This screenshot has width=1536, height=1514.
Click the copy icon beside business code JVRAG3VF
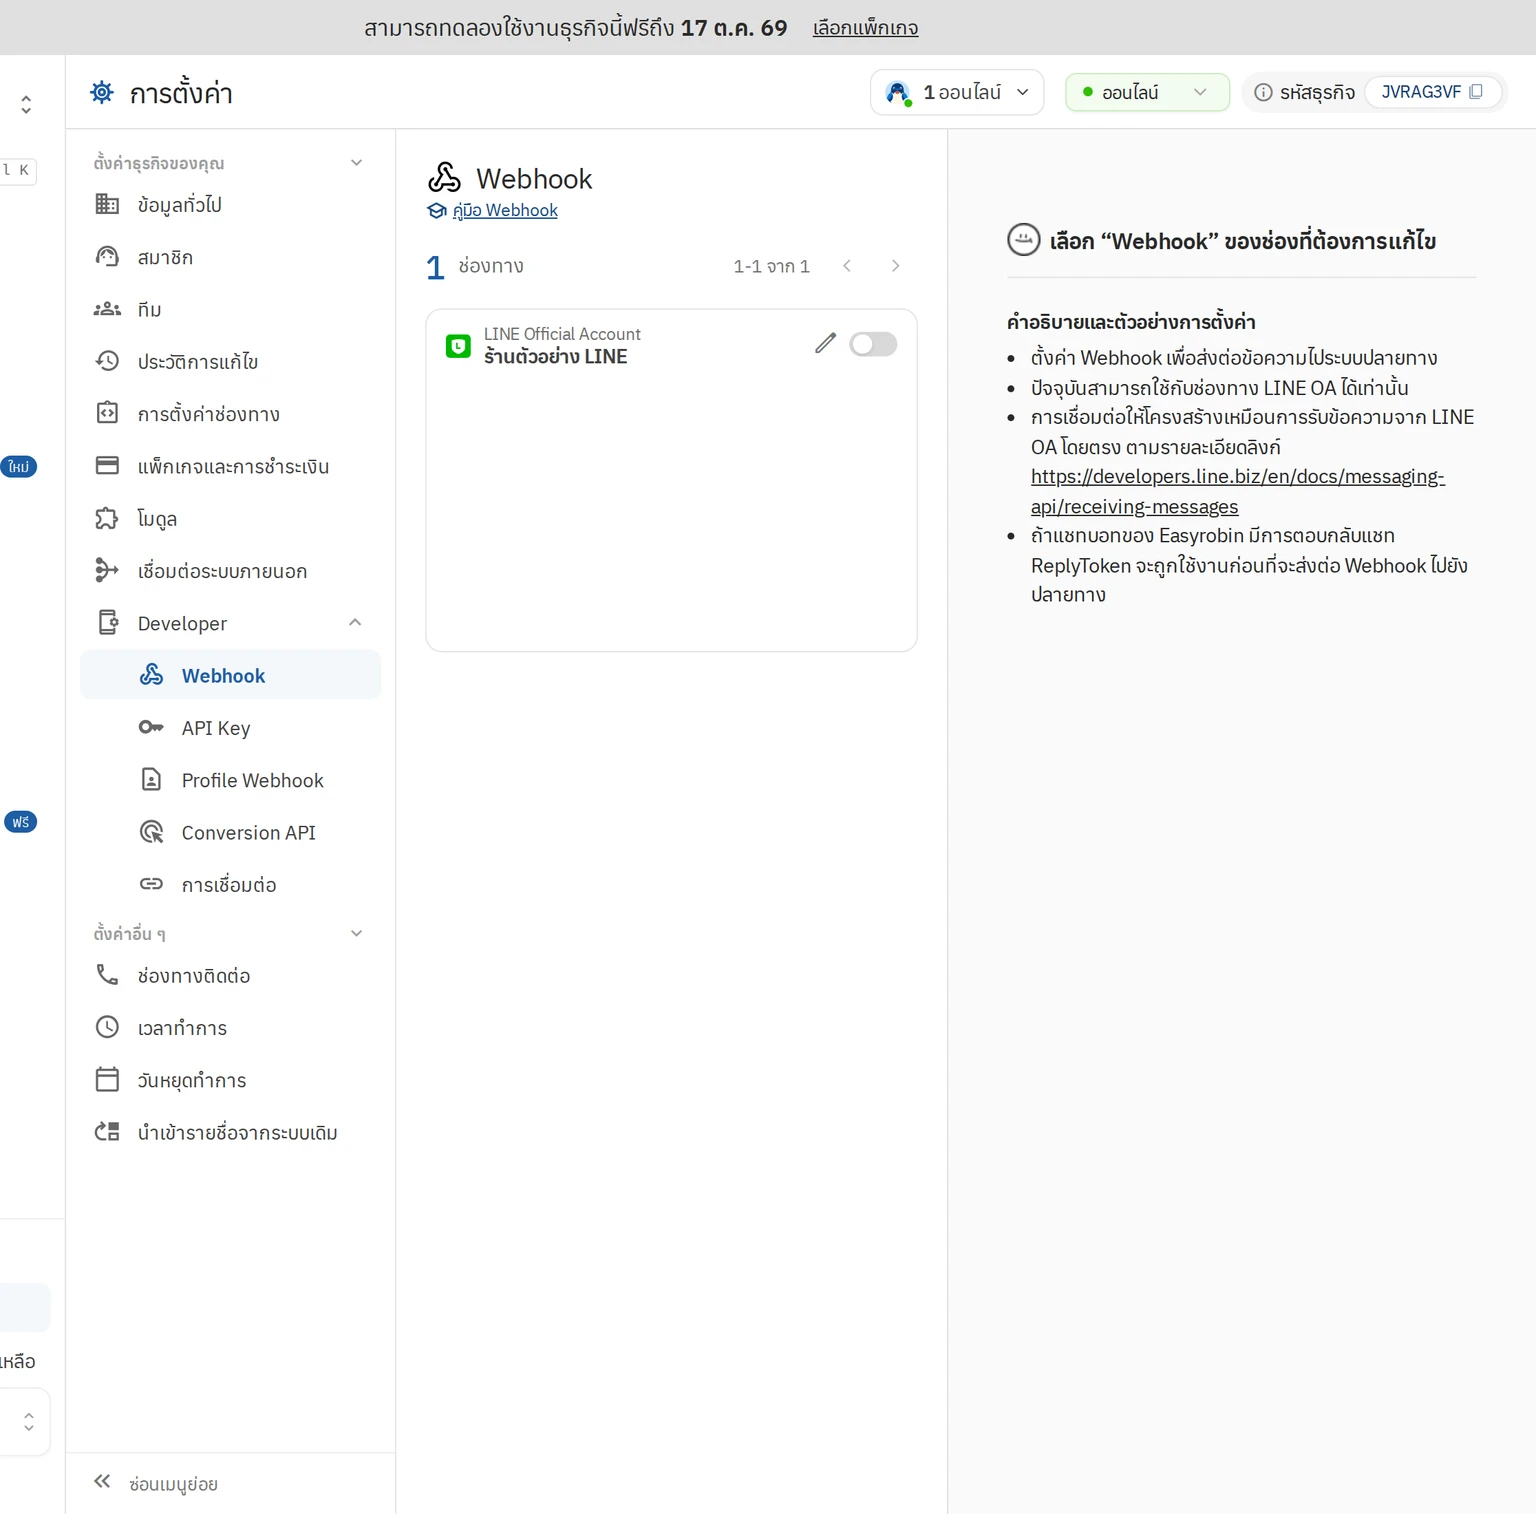(x=1476, y=92)
